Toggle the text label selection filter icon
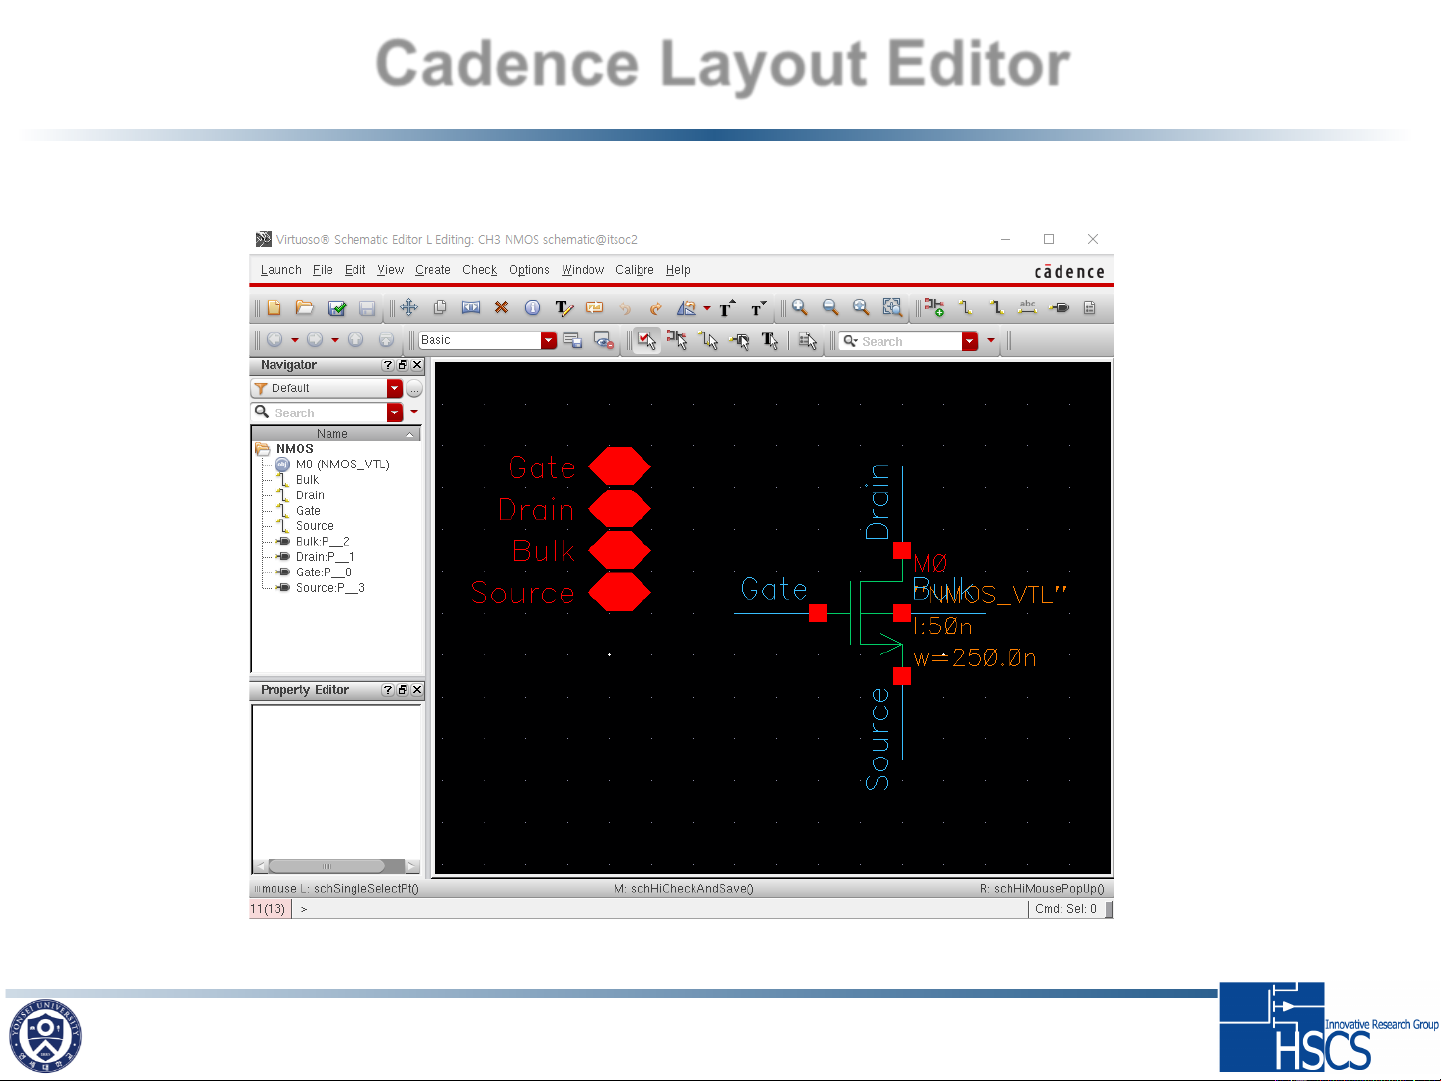The height and width of the screenshot is (1081, 1441). tap(770, 341)
